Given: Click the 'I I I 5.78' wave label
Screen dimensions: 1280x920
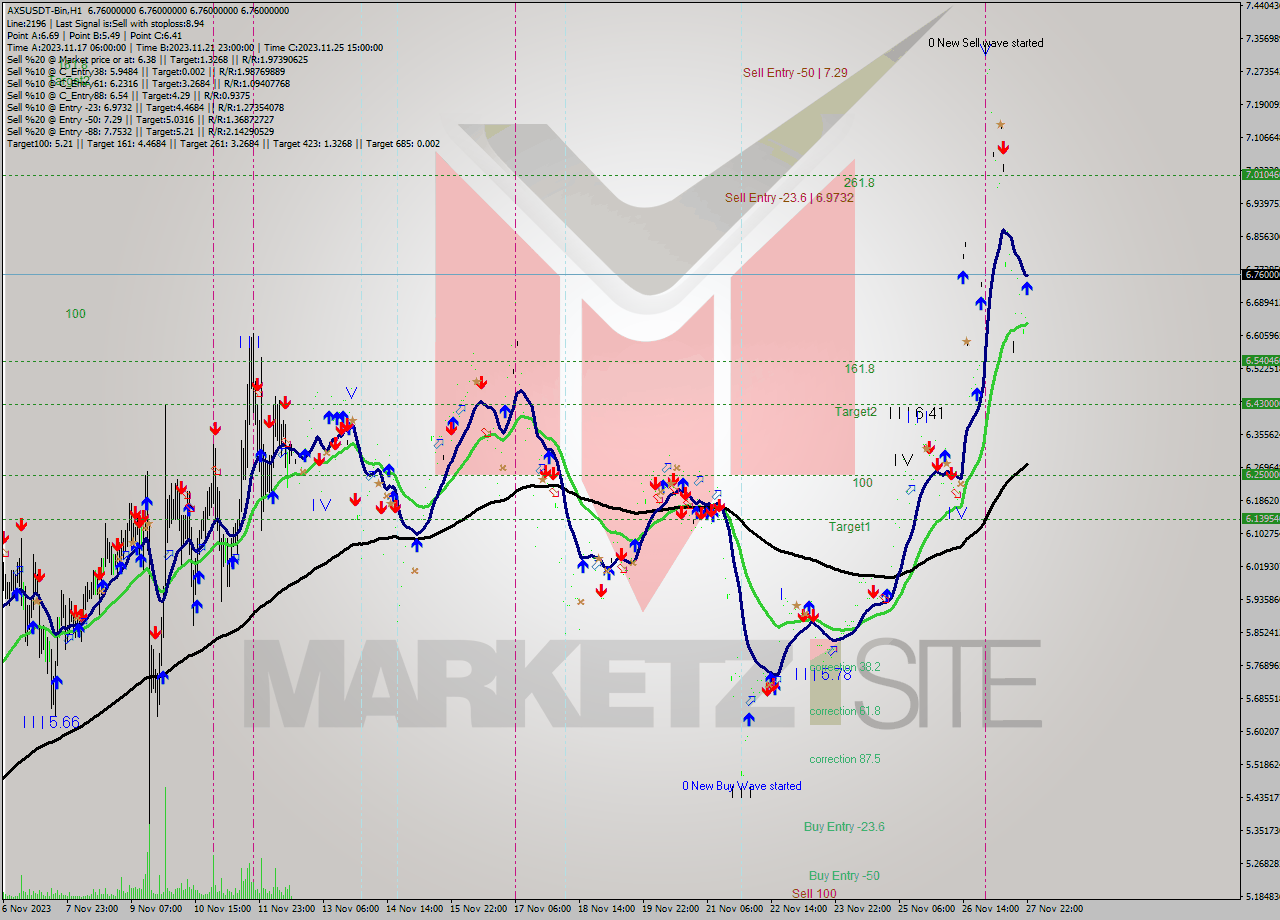Looking at the screenshot, I should (823, 675).
